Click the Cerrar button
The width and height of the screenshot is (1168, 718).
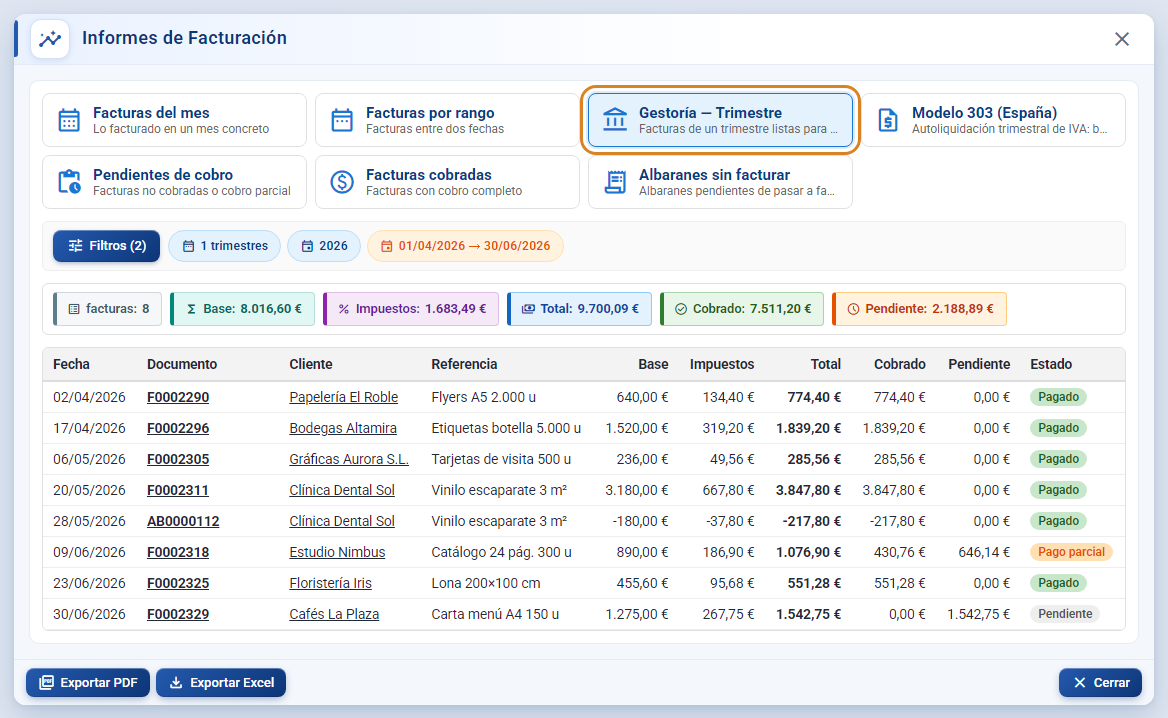[1100, 682]
